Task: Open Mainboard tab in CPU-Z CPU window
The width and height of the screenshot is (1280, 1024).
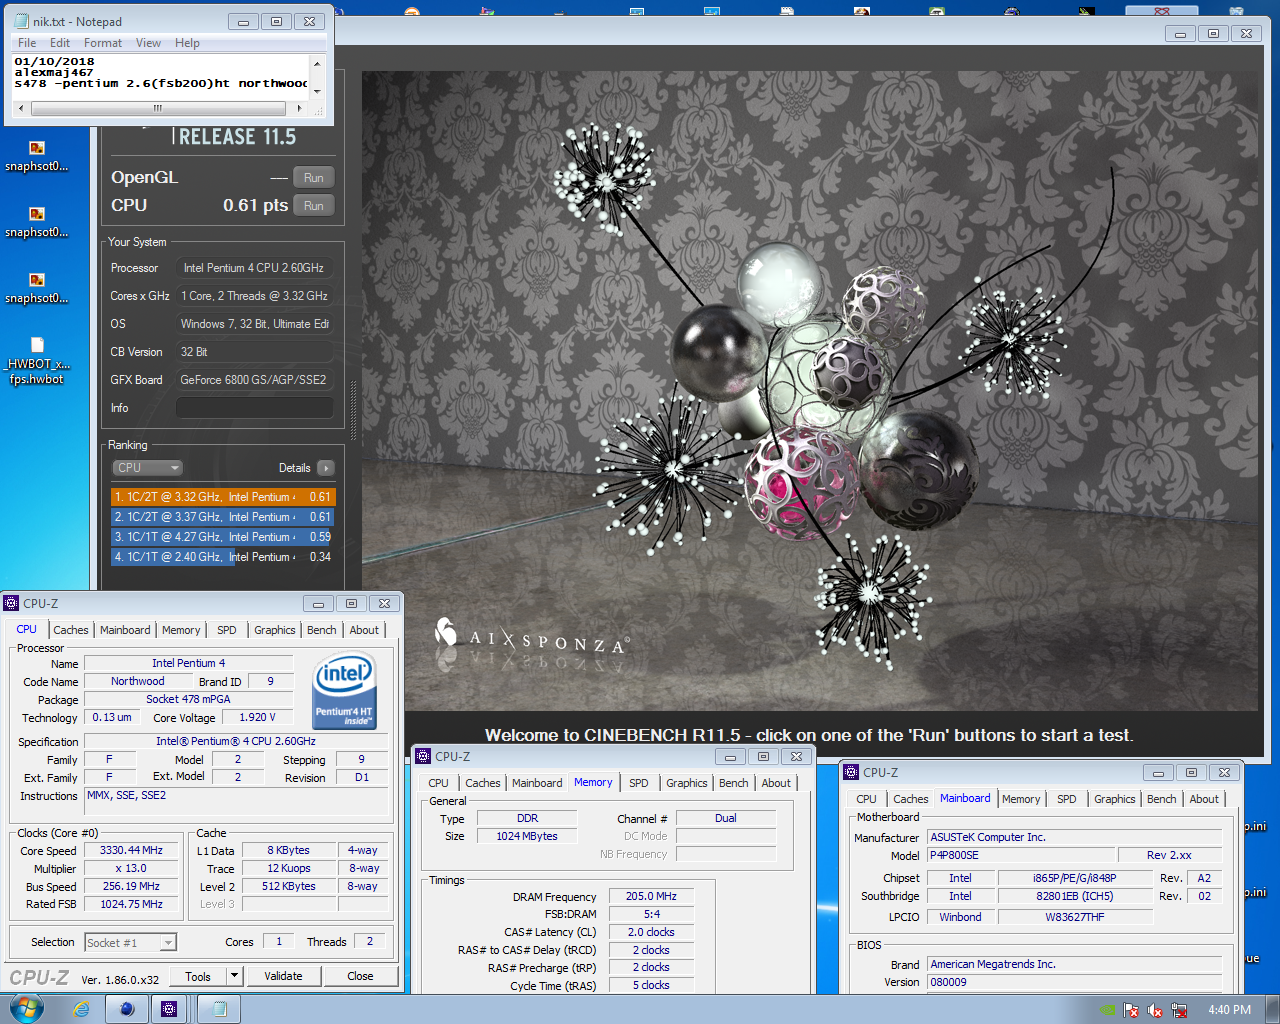Action: click(125, 630)
